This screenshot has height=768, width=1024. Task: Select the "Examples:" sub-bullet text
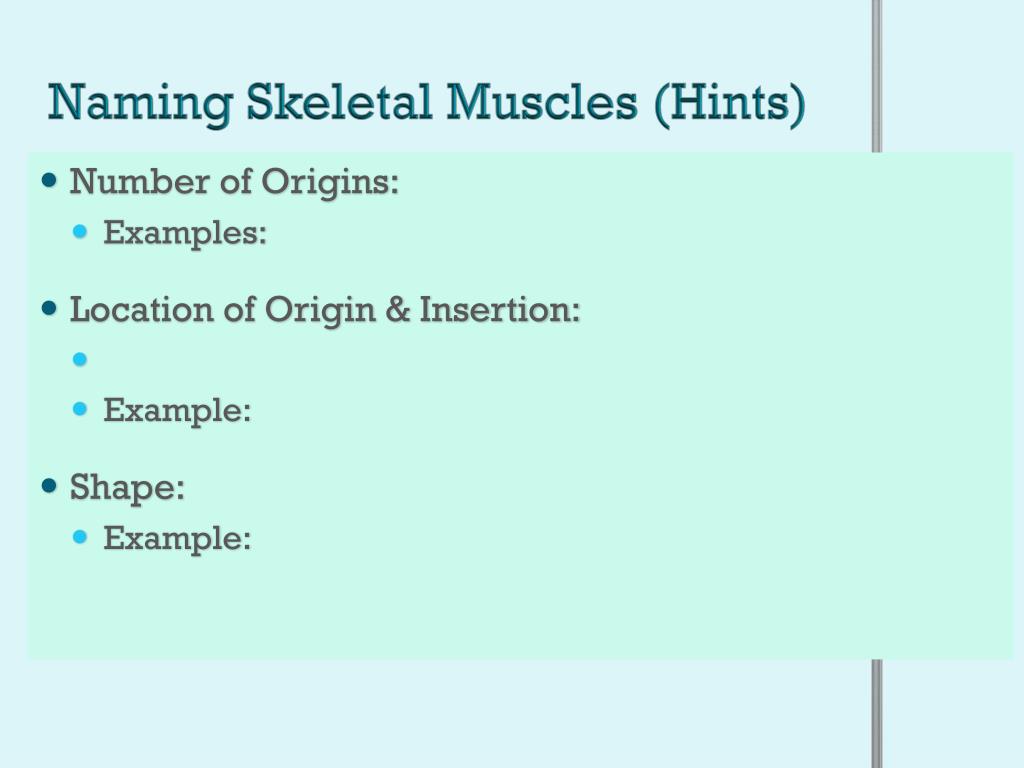[185, 232]
